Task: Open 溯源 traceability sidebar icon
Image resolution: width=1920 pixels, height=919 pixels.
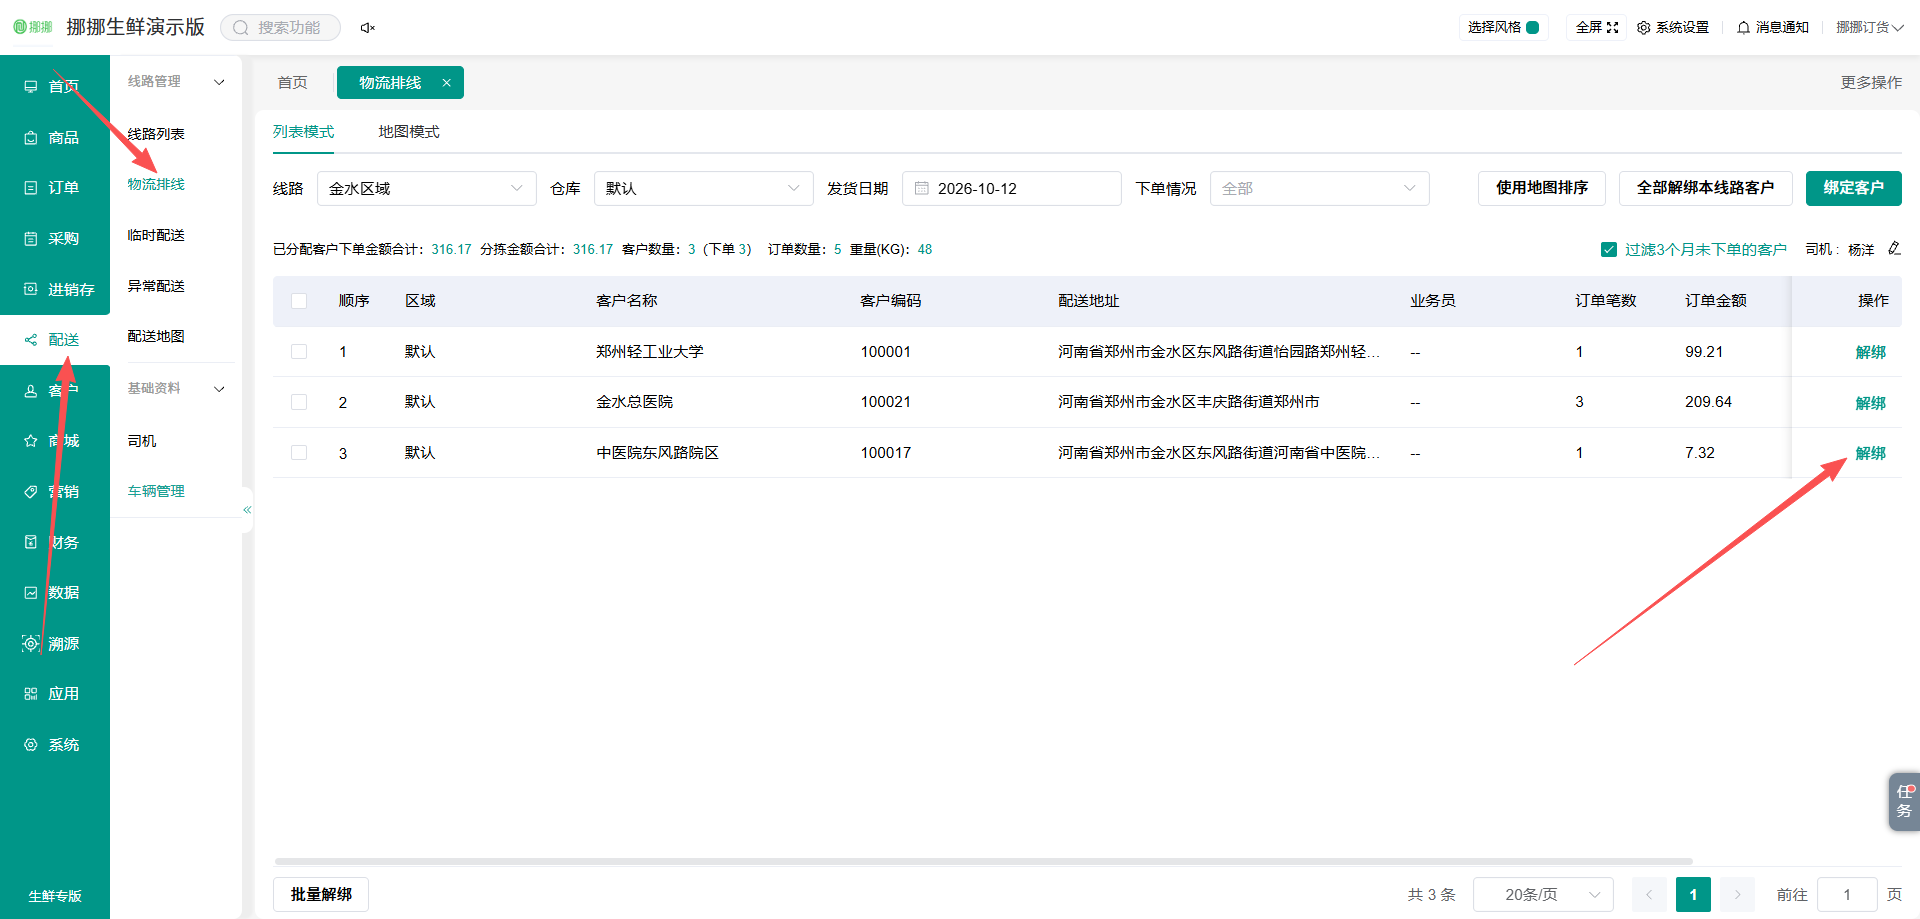Action: click(x=31, y=643)
